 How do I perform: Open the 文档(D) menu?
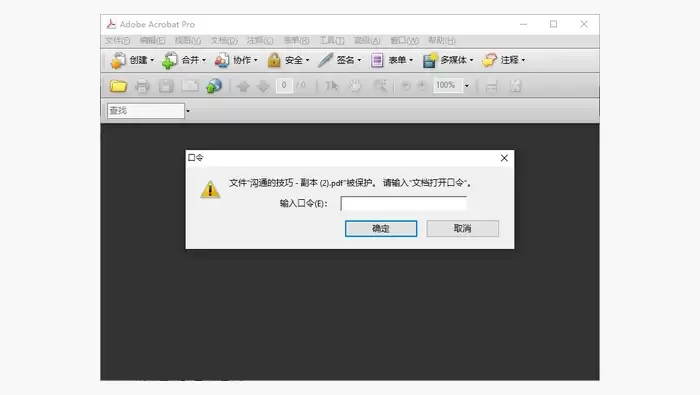224,41
